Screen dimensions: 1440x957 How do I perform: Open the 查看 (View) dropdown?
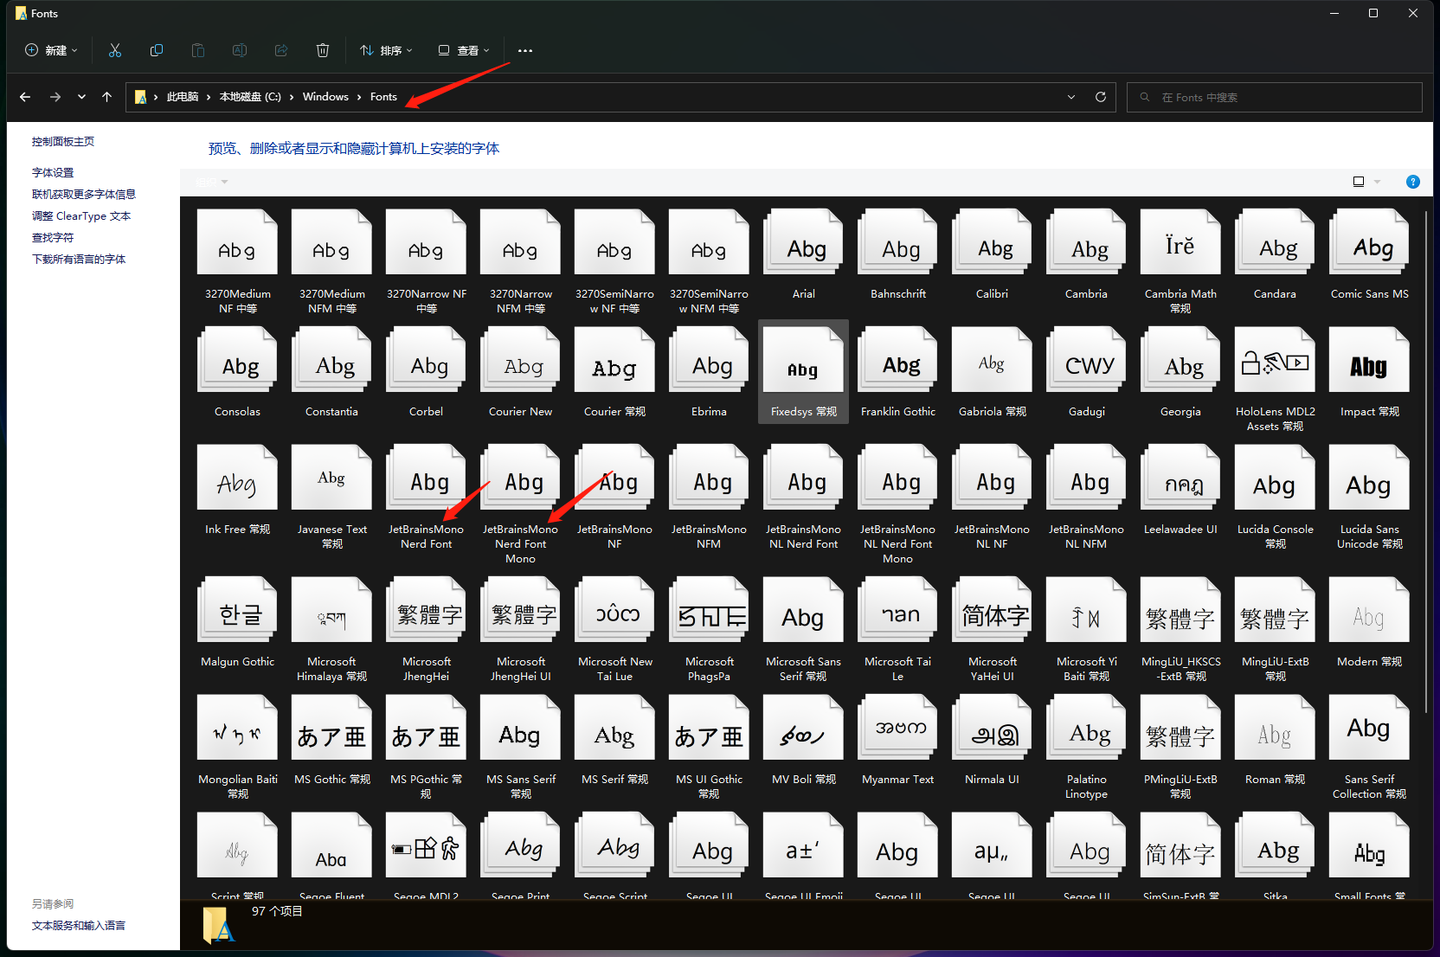463,50
